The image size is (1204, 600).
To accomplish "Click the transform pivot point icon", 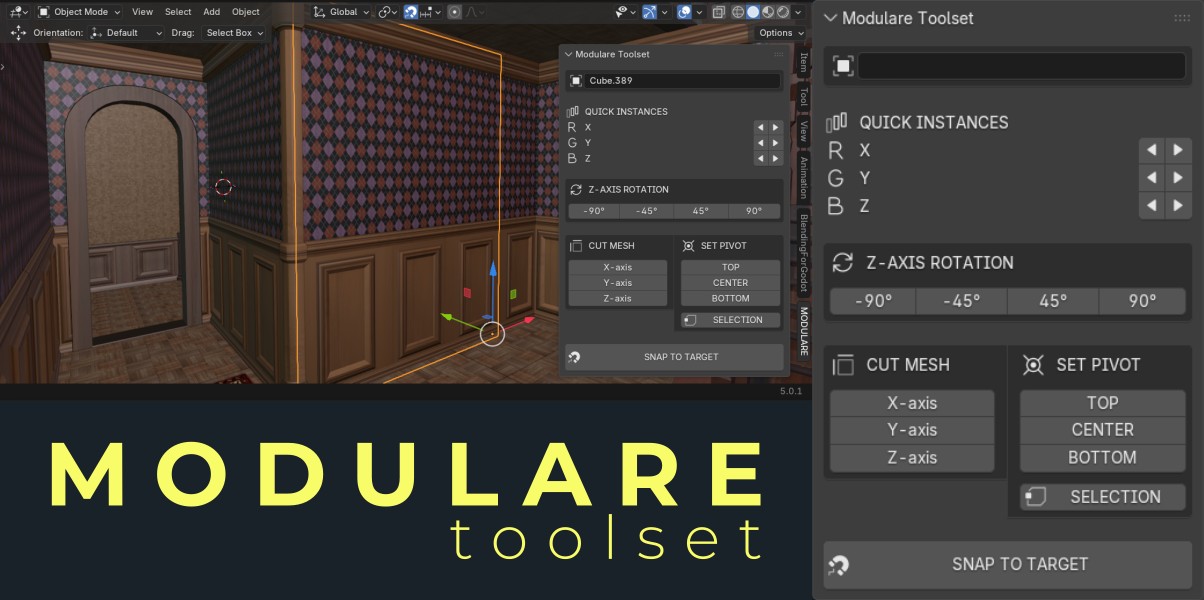I will (x=387, y=12).
